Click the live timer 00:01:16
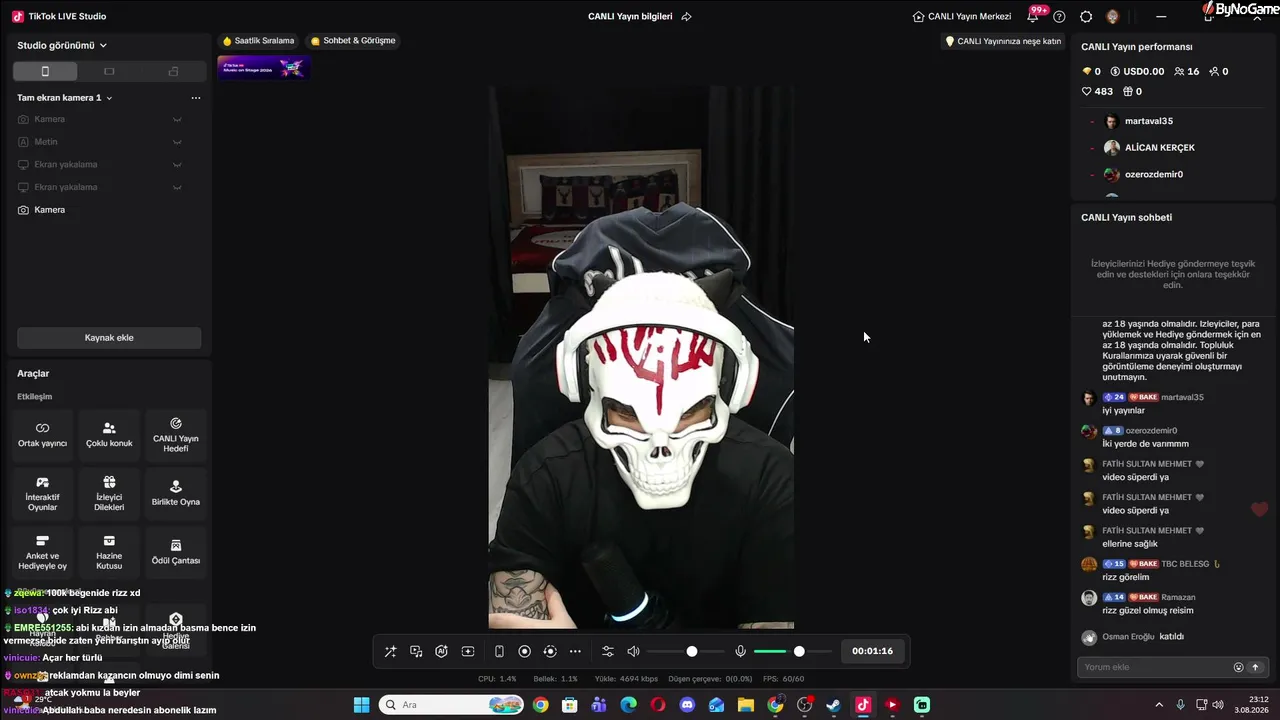Viewport: 1280px width, 720px height. (872, 651)
